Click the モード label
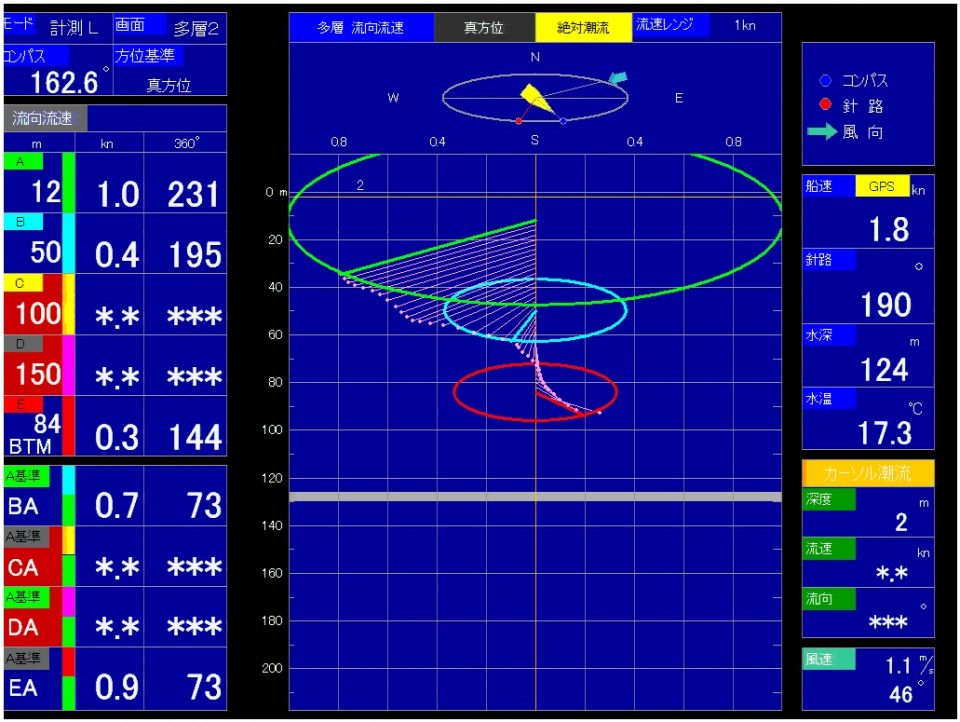The width and height of the screenshot is (960, 722). [18, 24]
